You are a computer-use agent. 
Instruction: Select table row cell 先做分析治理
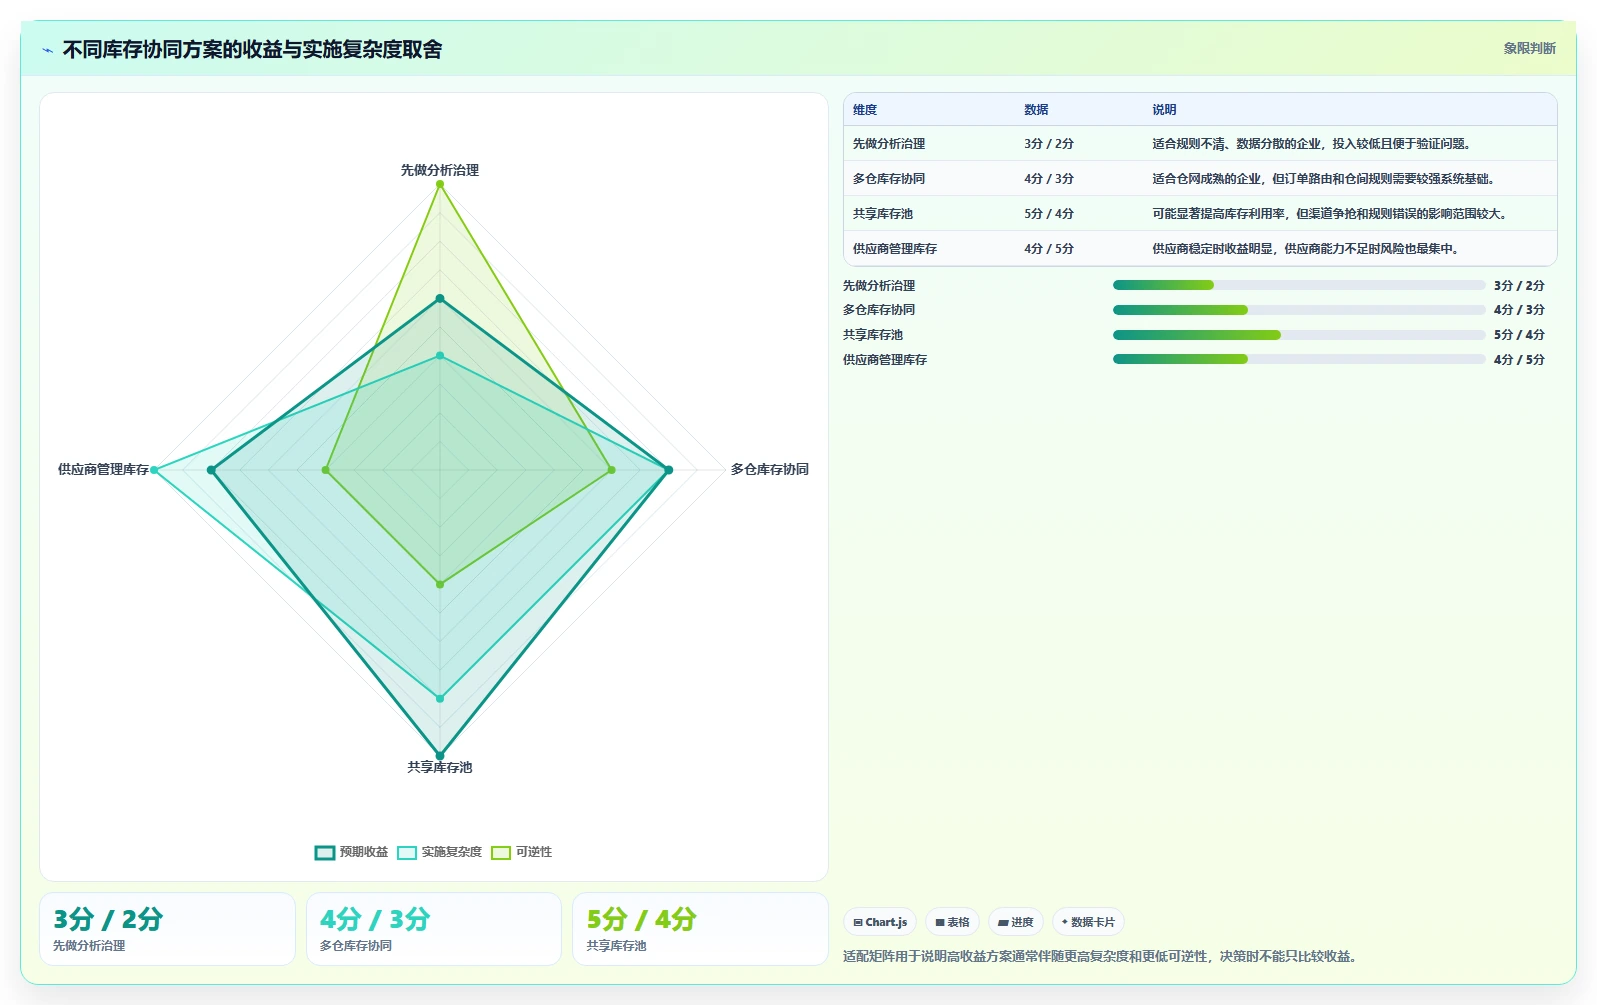pyautogui.click(x=889, y=144)
